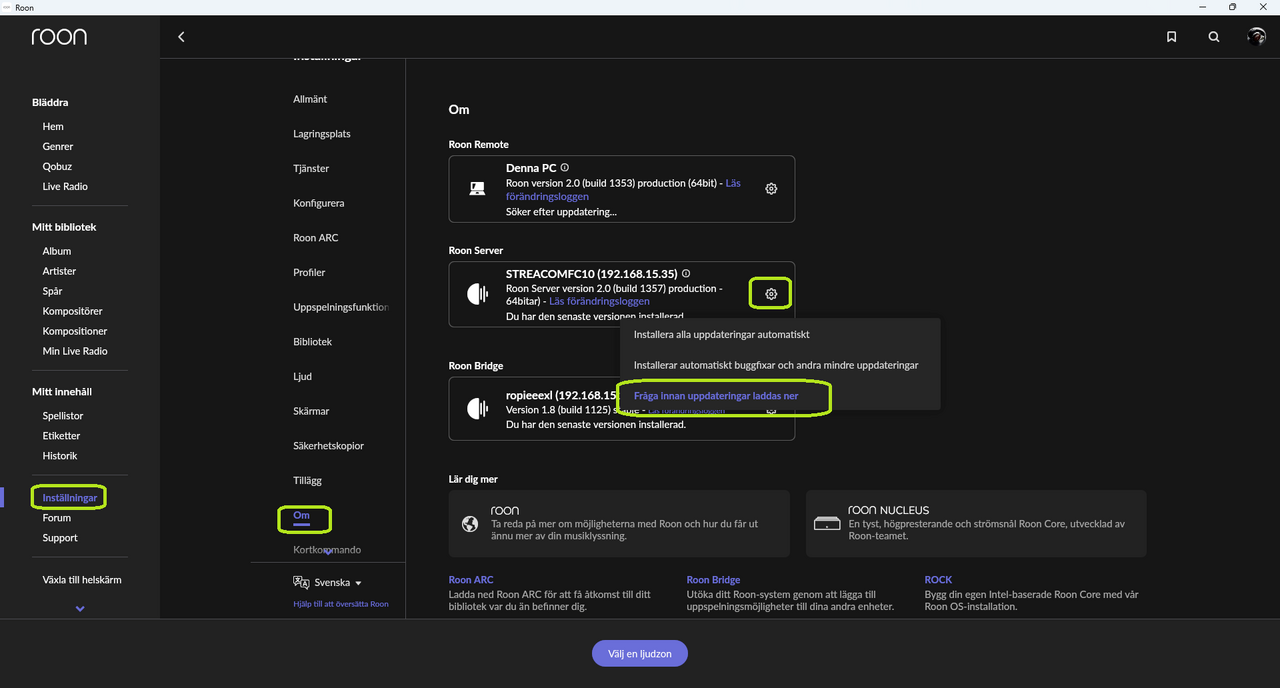Open Läs förändringsloggen link for Roon Server

(x=599, y=301)
